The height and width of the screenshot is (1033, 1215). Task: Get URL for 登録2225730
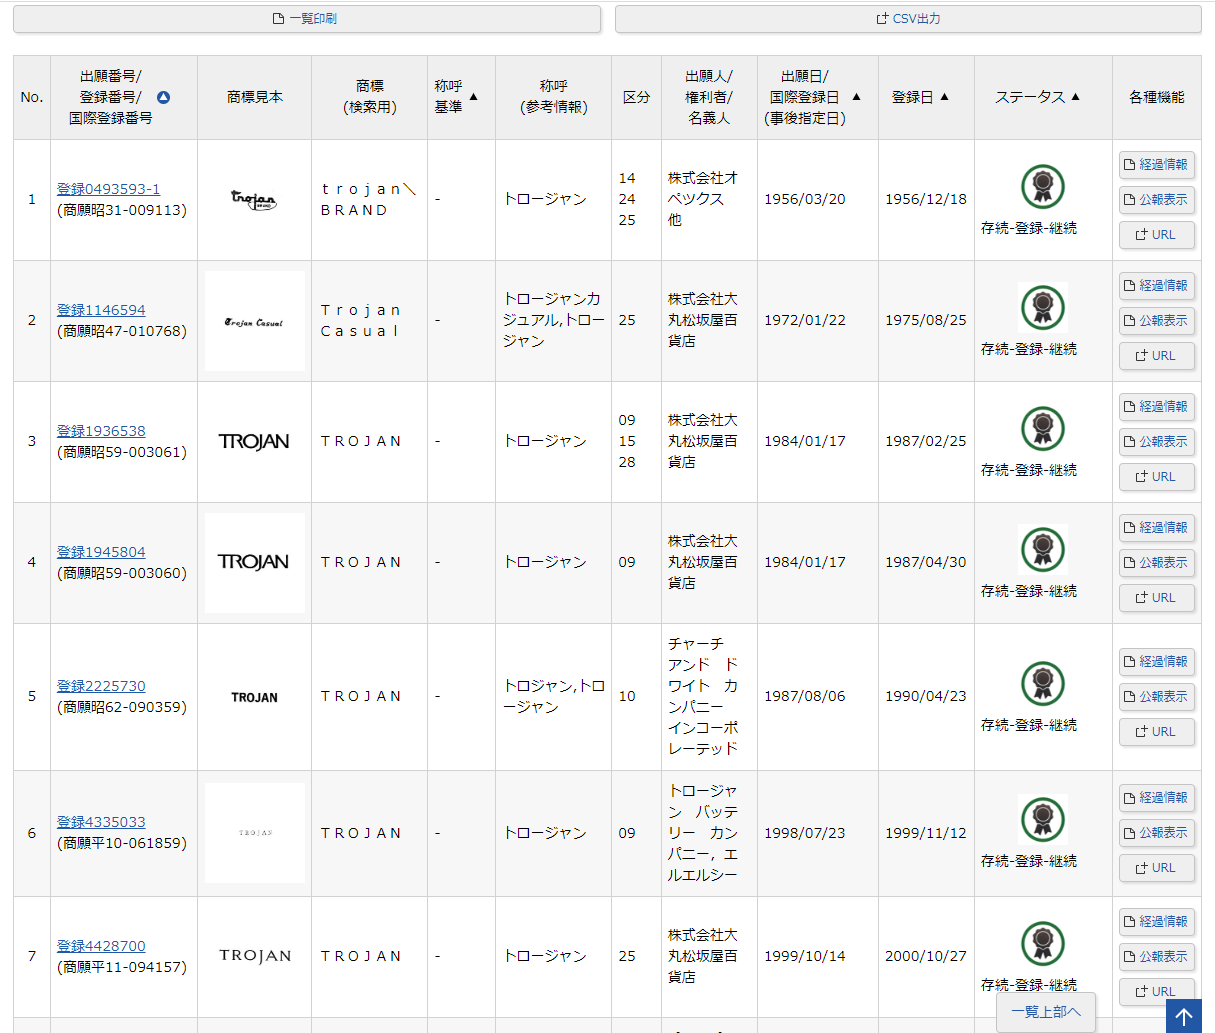tap(1157, 732)
